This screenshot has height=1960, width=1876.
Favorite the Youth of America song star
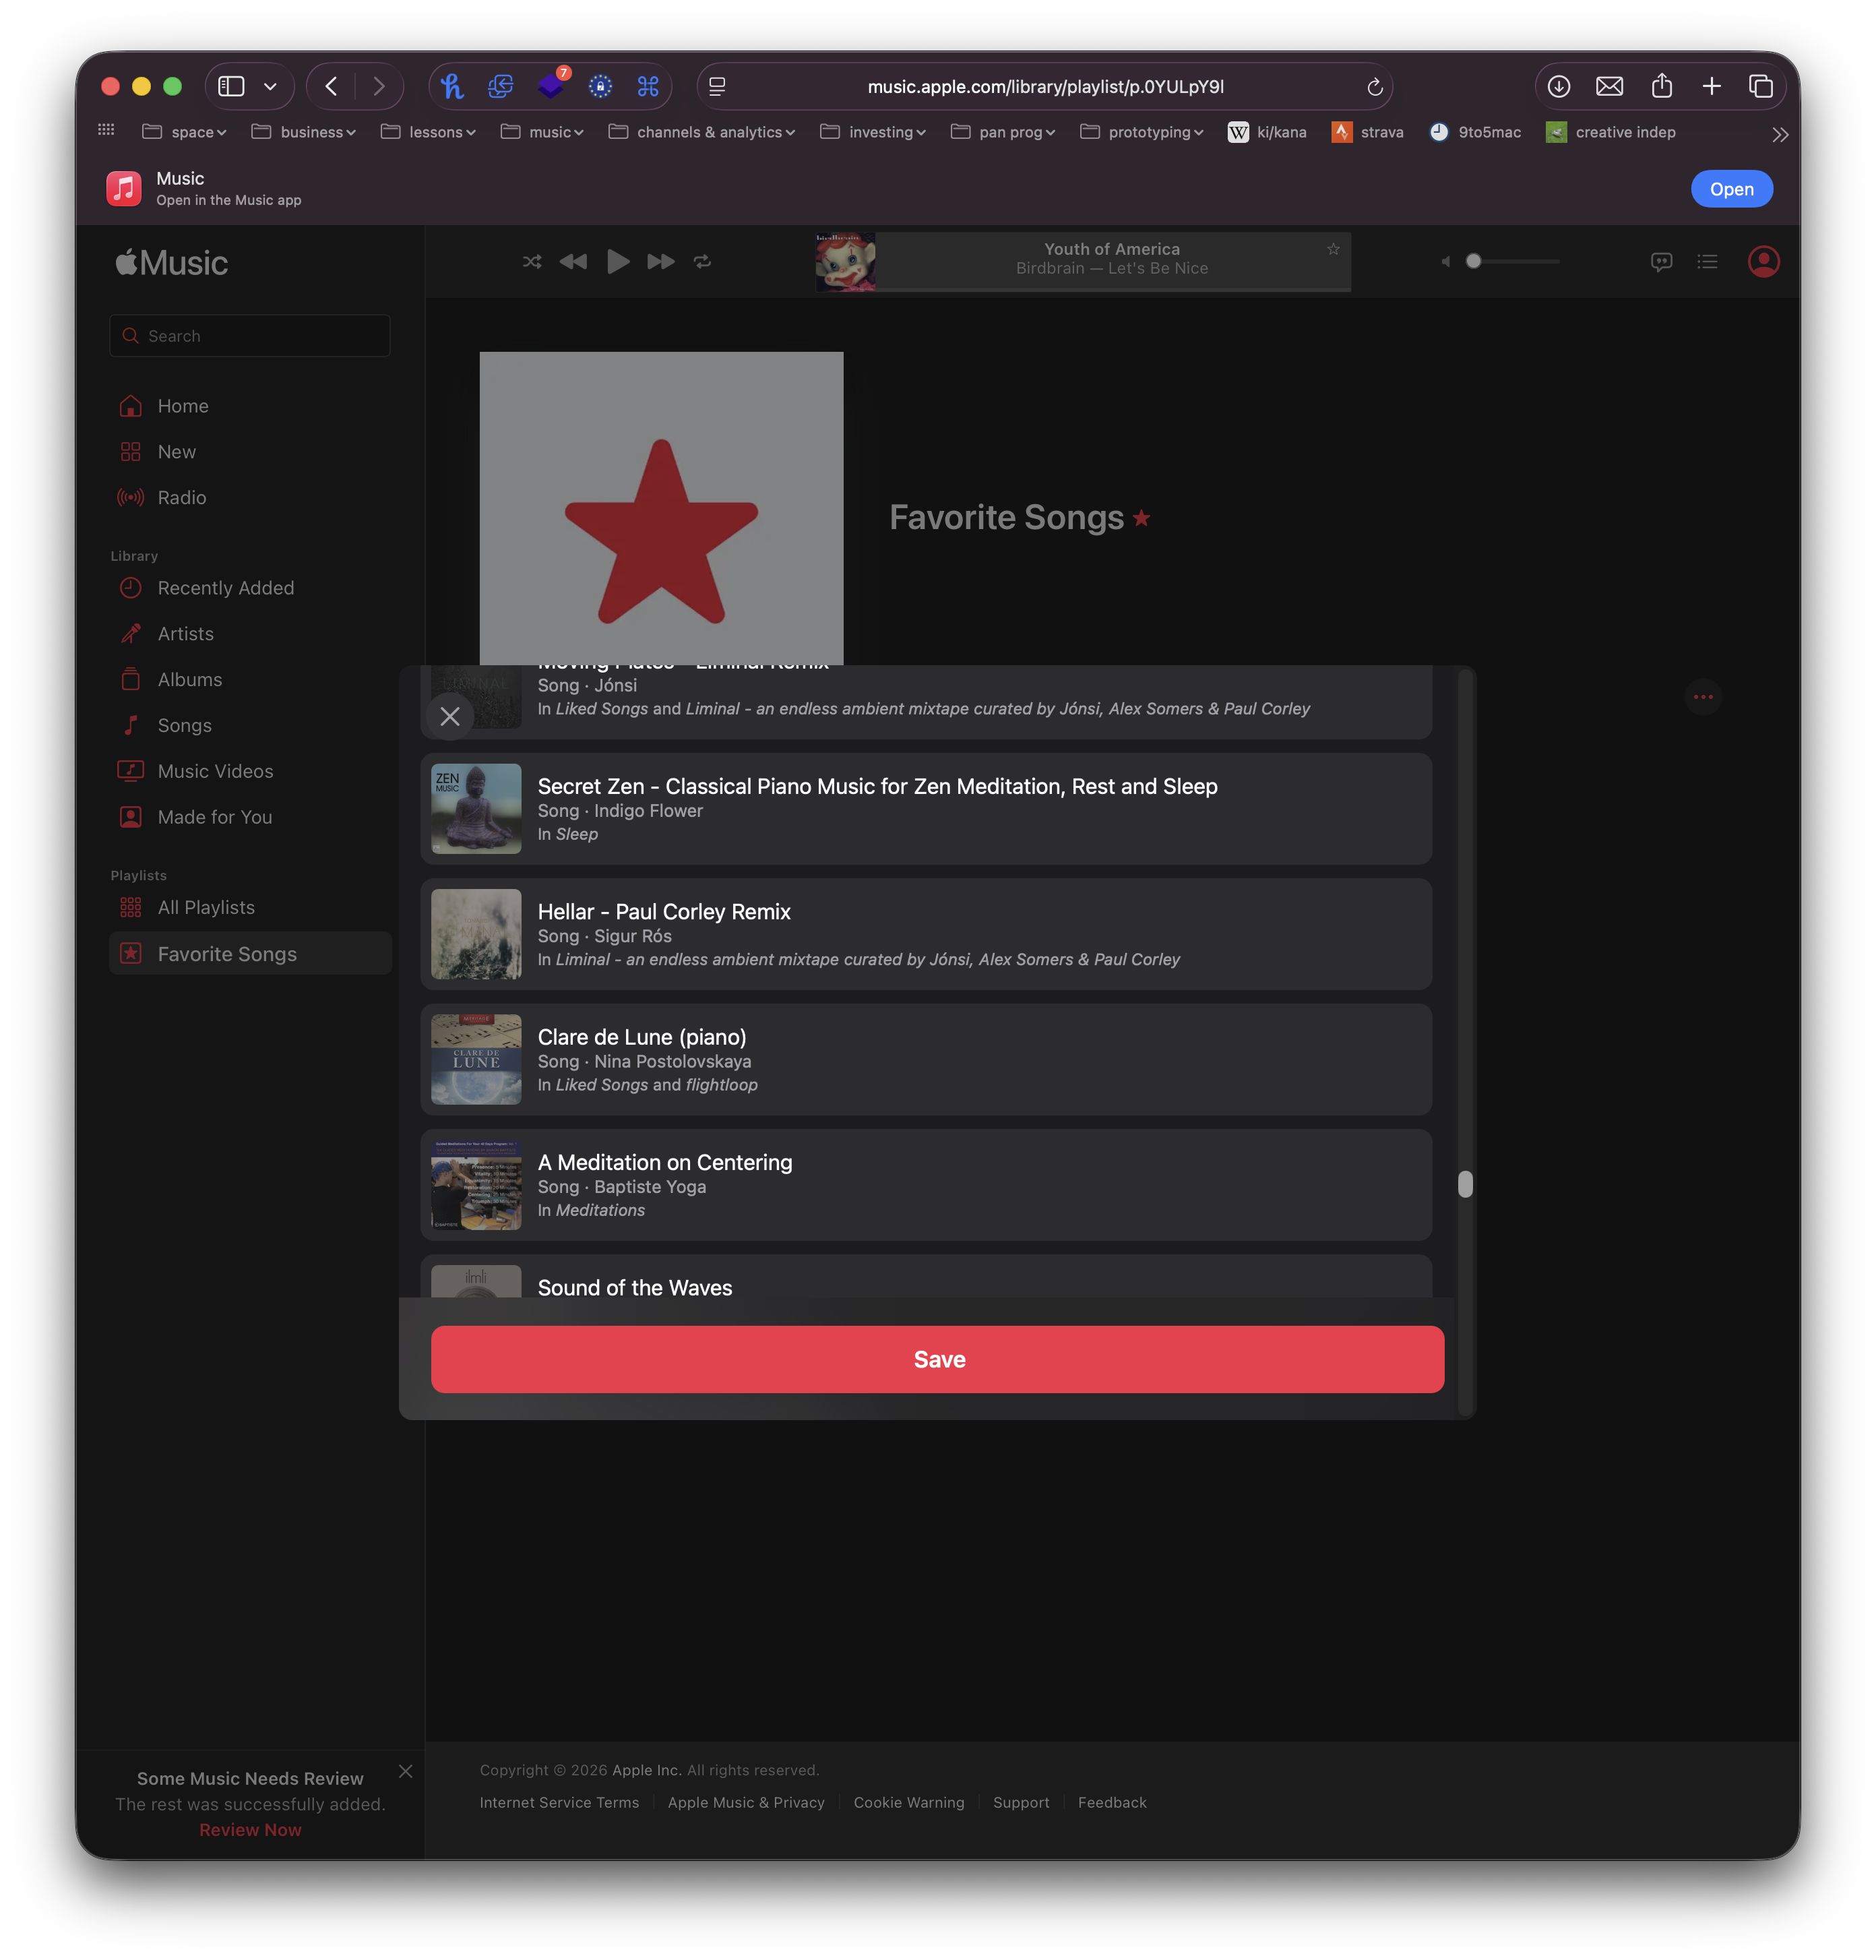(1333, 249)
